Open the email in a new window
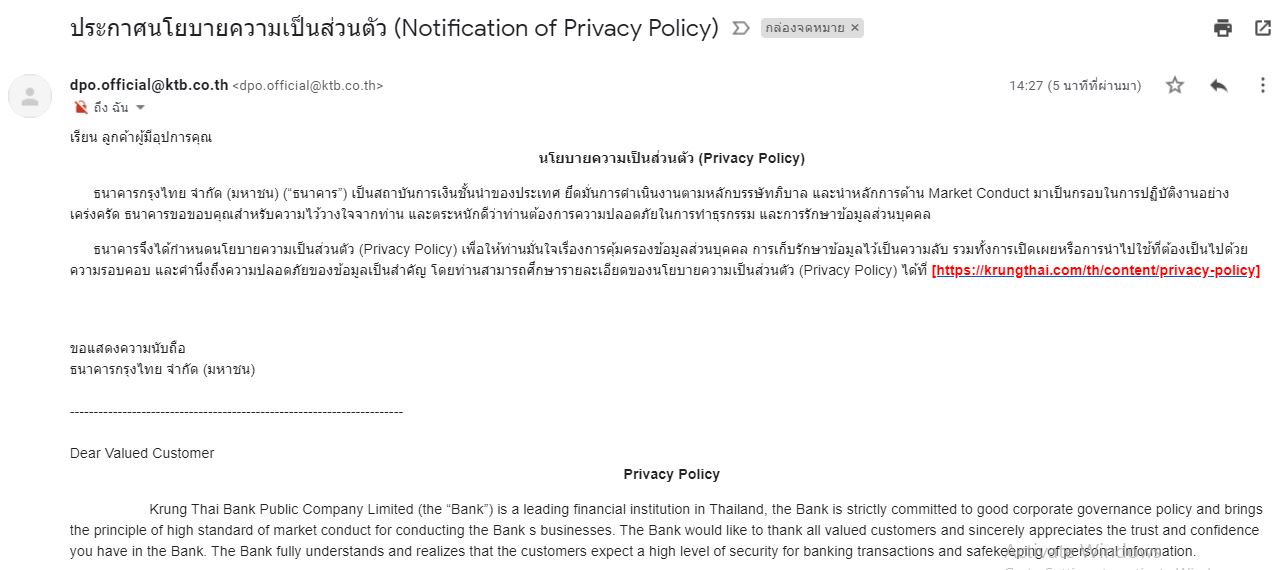The image size is (1283, 570). (1262, 28)
